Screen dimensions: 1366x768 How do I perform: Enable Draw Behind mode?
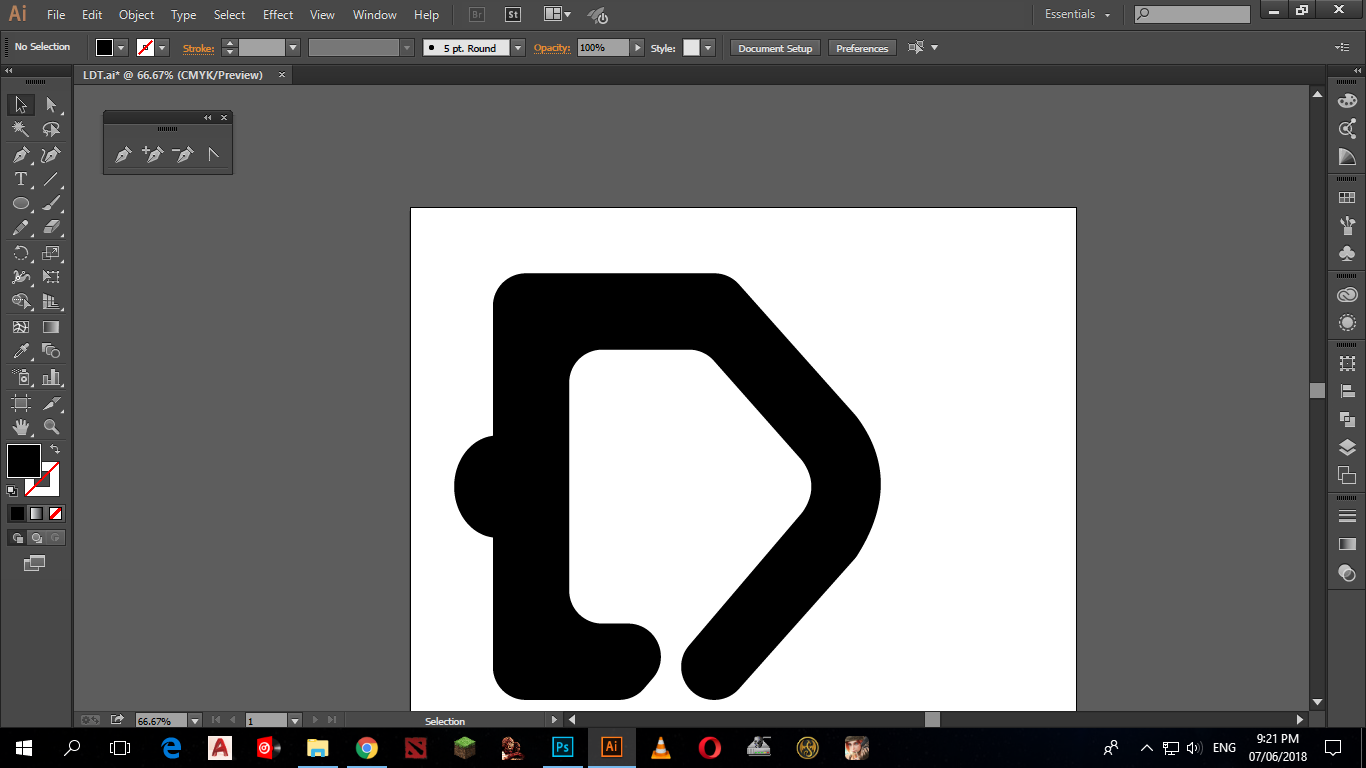point(36,538)
